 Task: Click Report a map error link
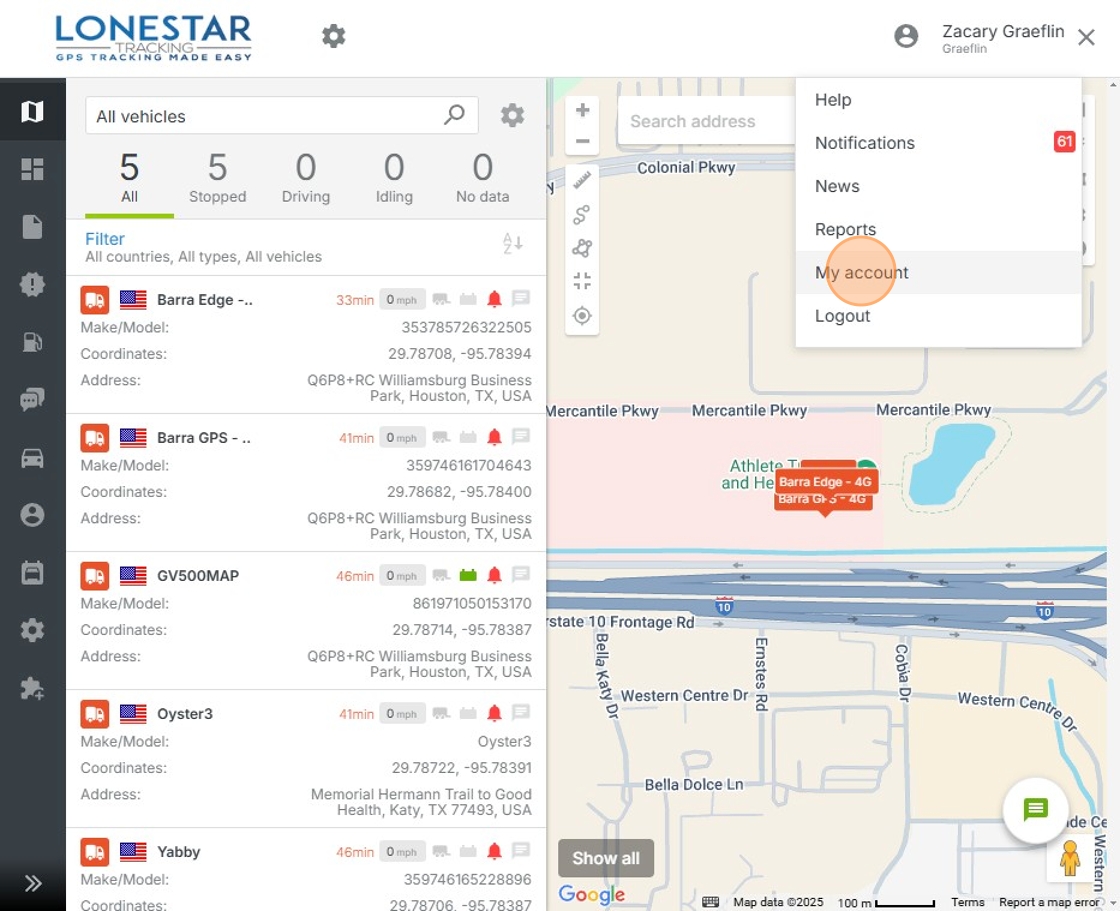pos(1049,902)
